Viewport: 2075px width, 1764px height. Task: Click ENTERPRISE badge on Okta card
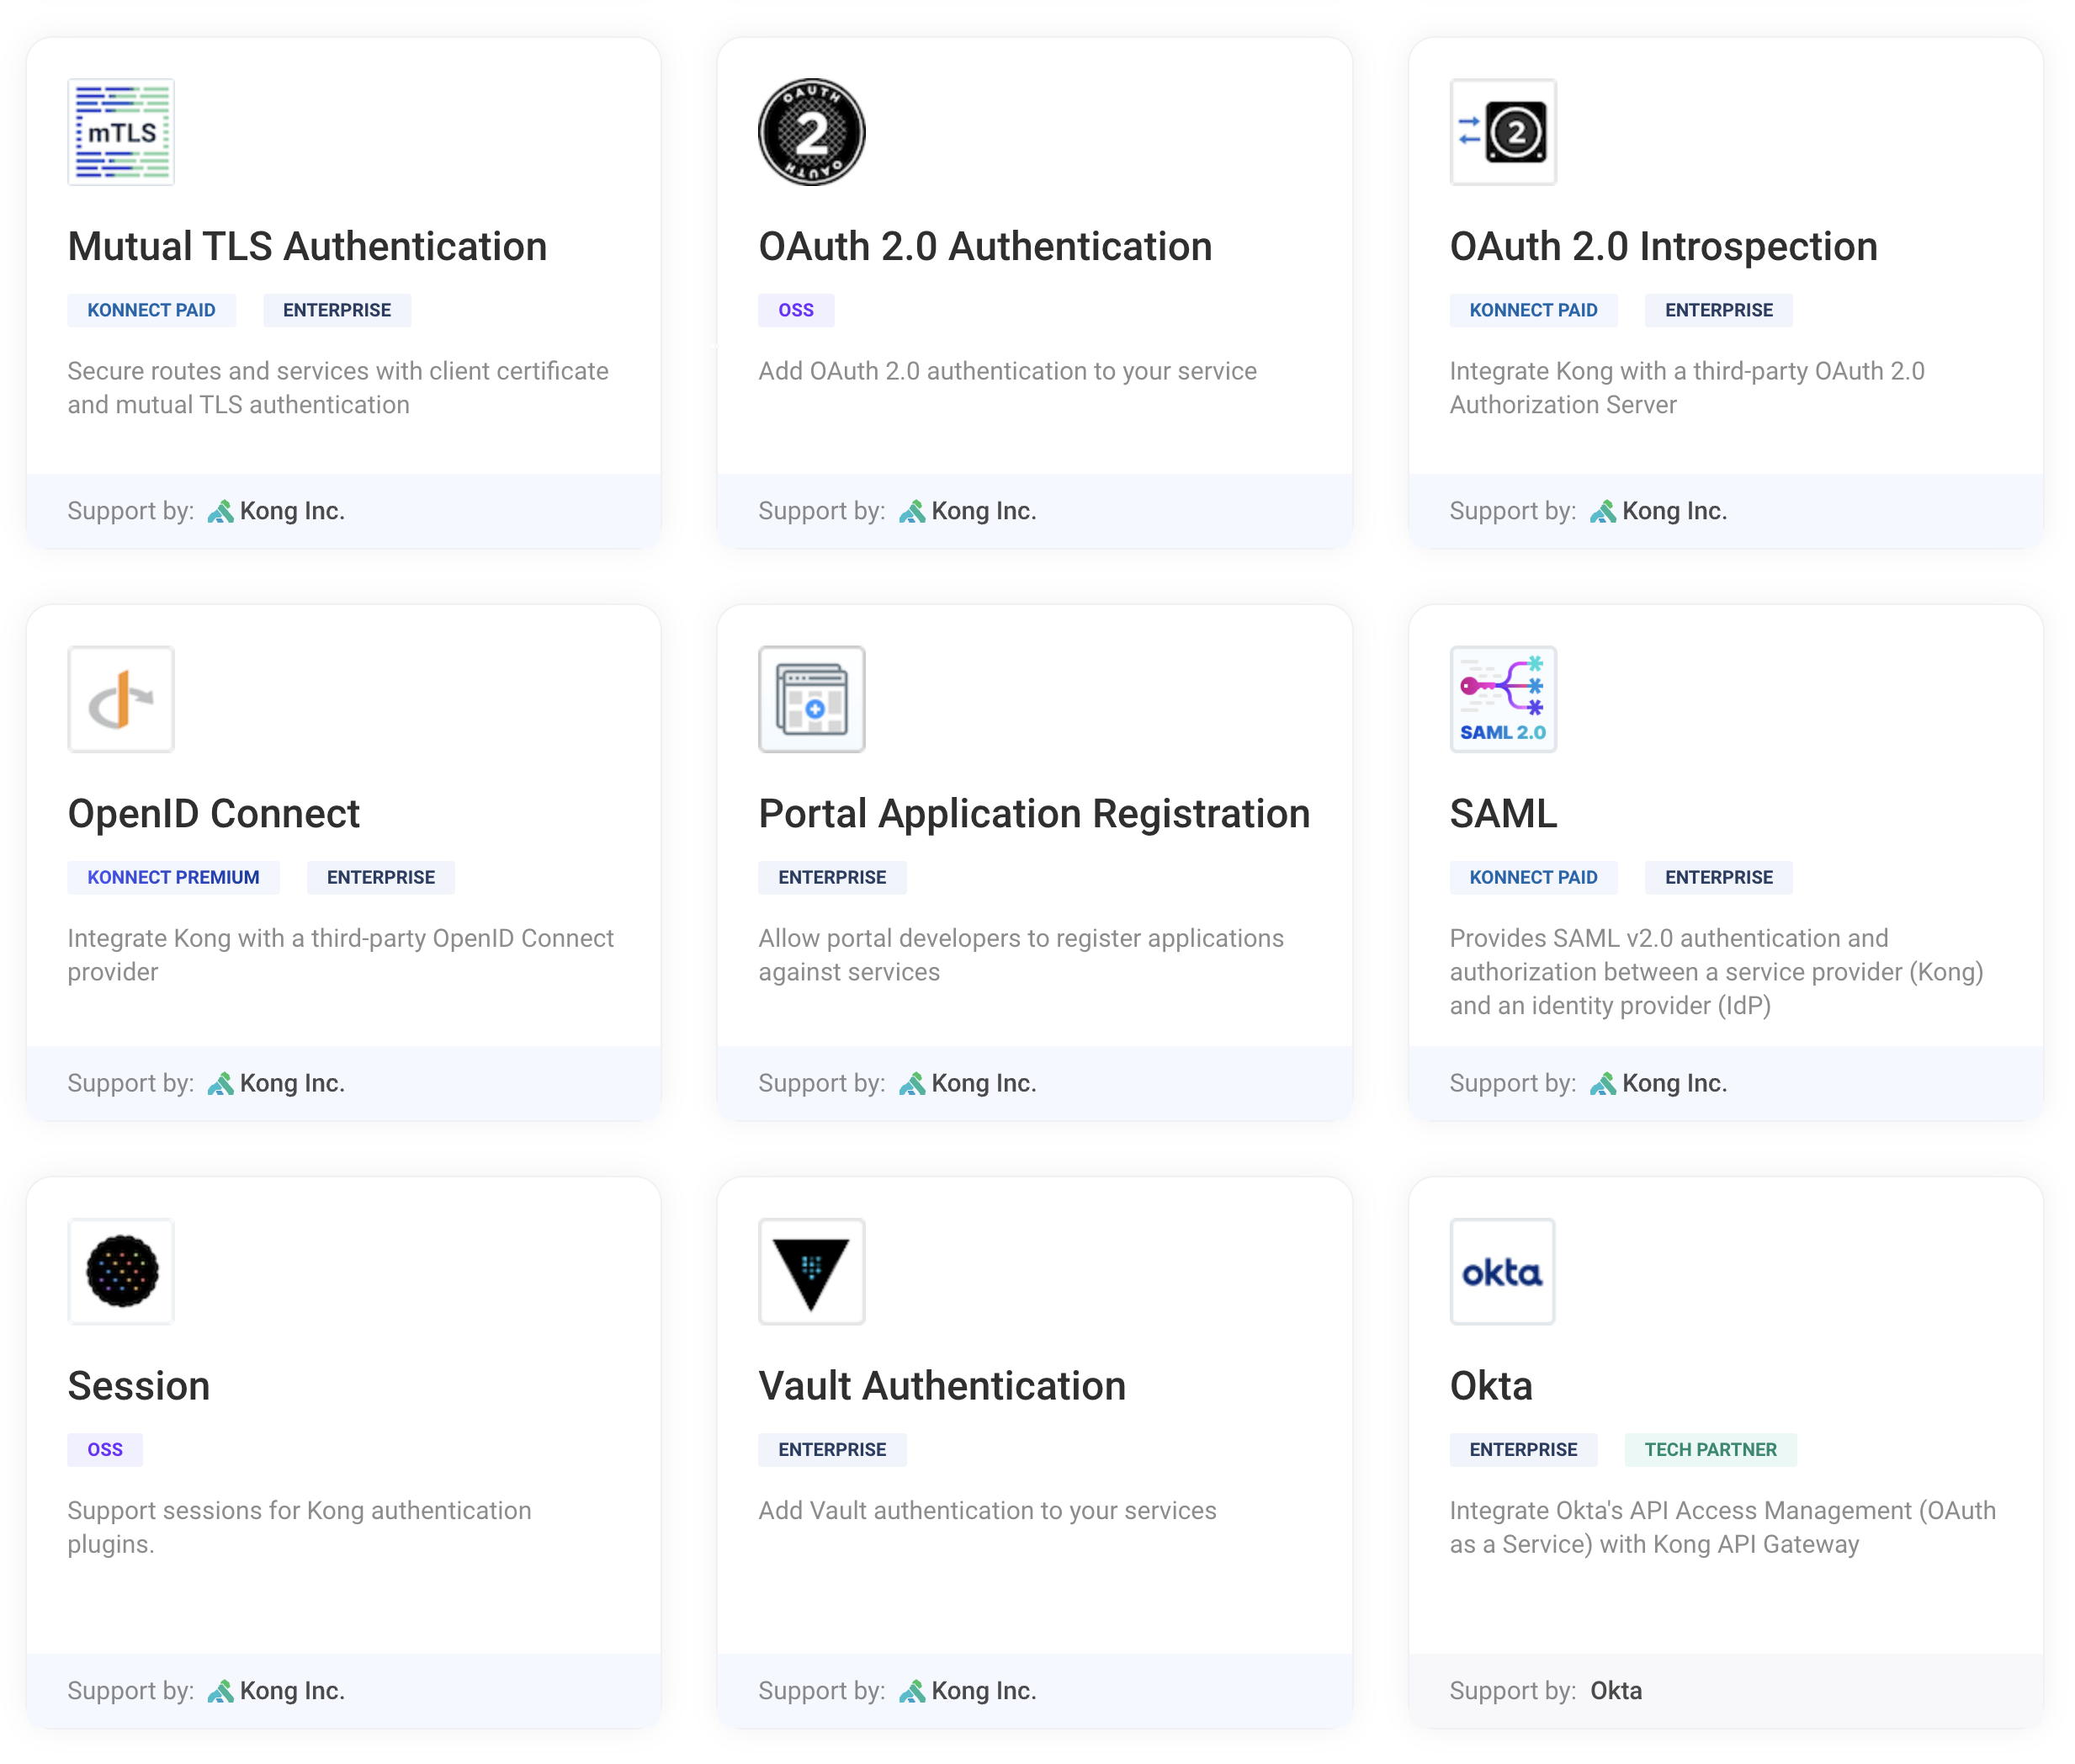click(1523, 1449)
